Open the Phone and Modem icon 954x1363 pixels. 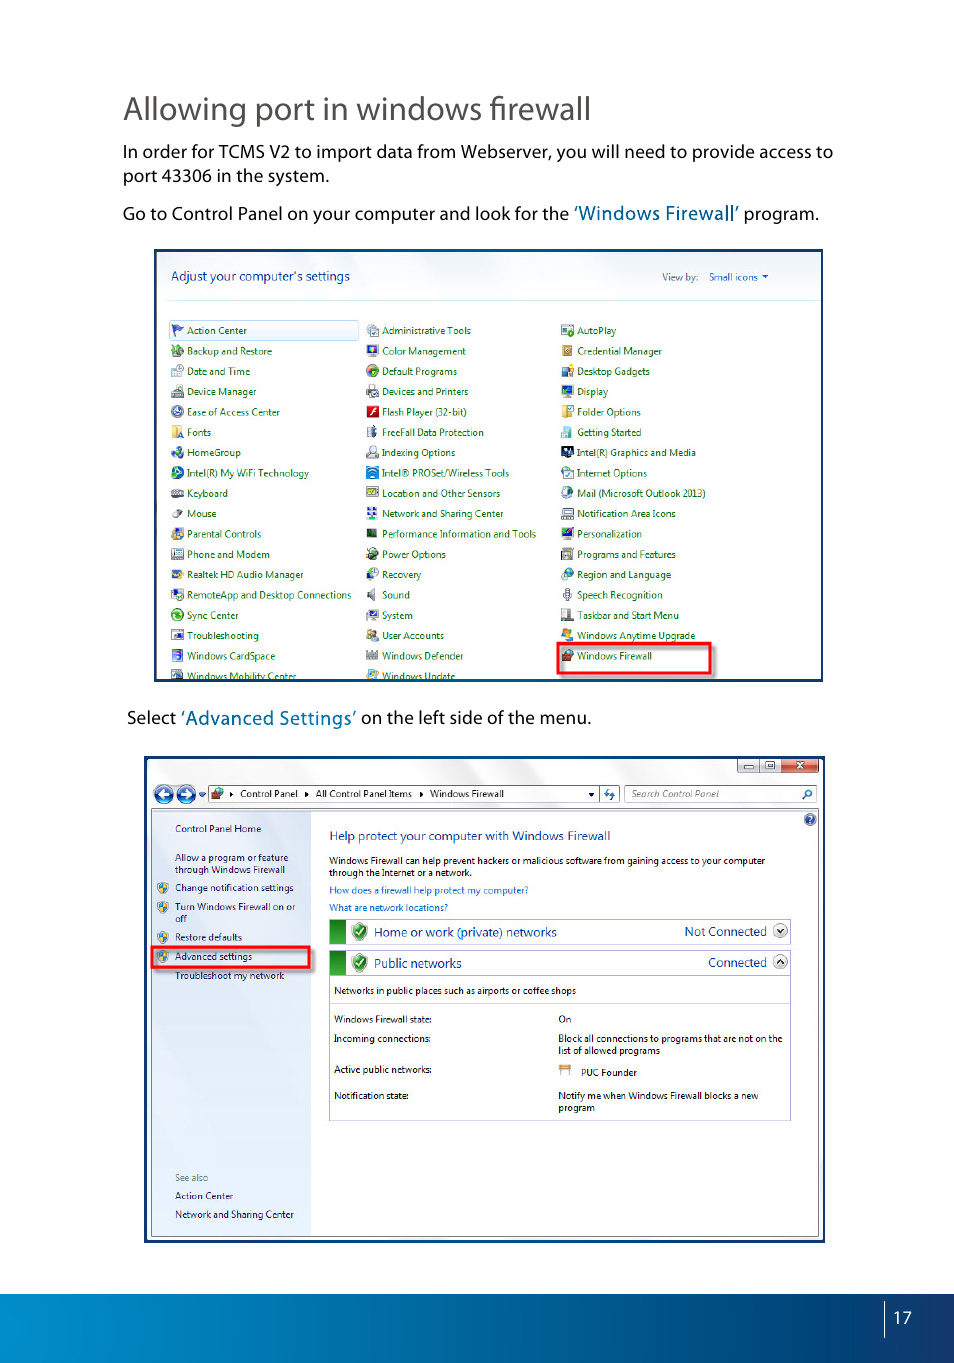click(x=177, y=554)
